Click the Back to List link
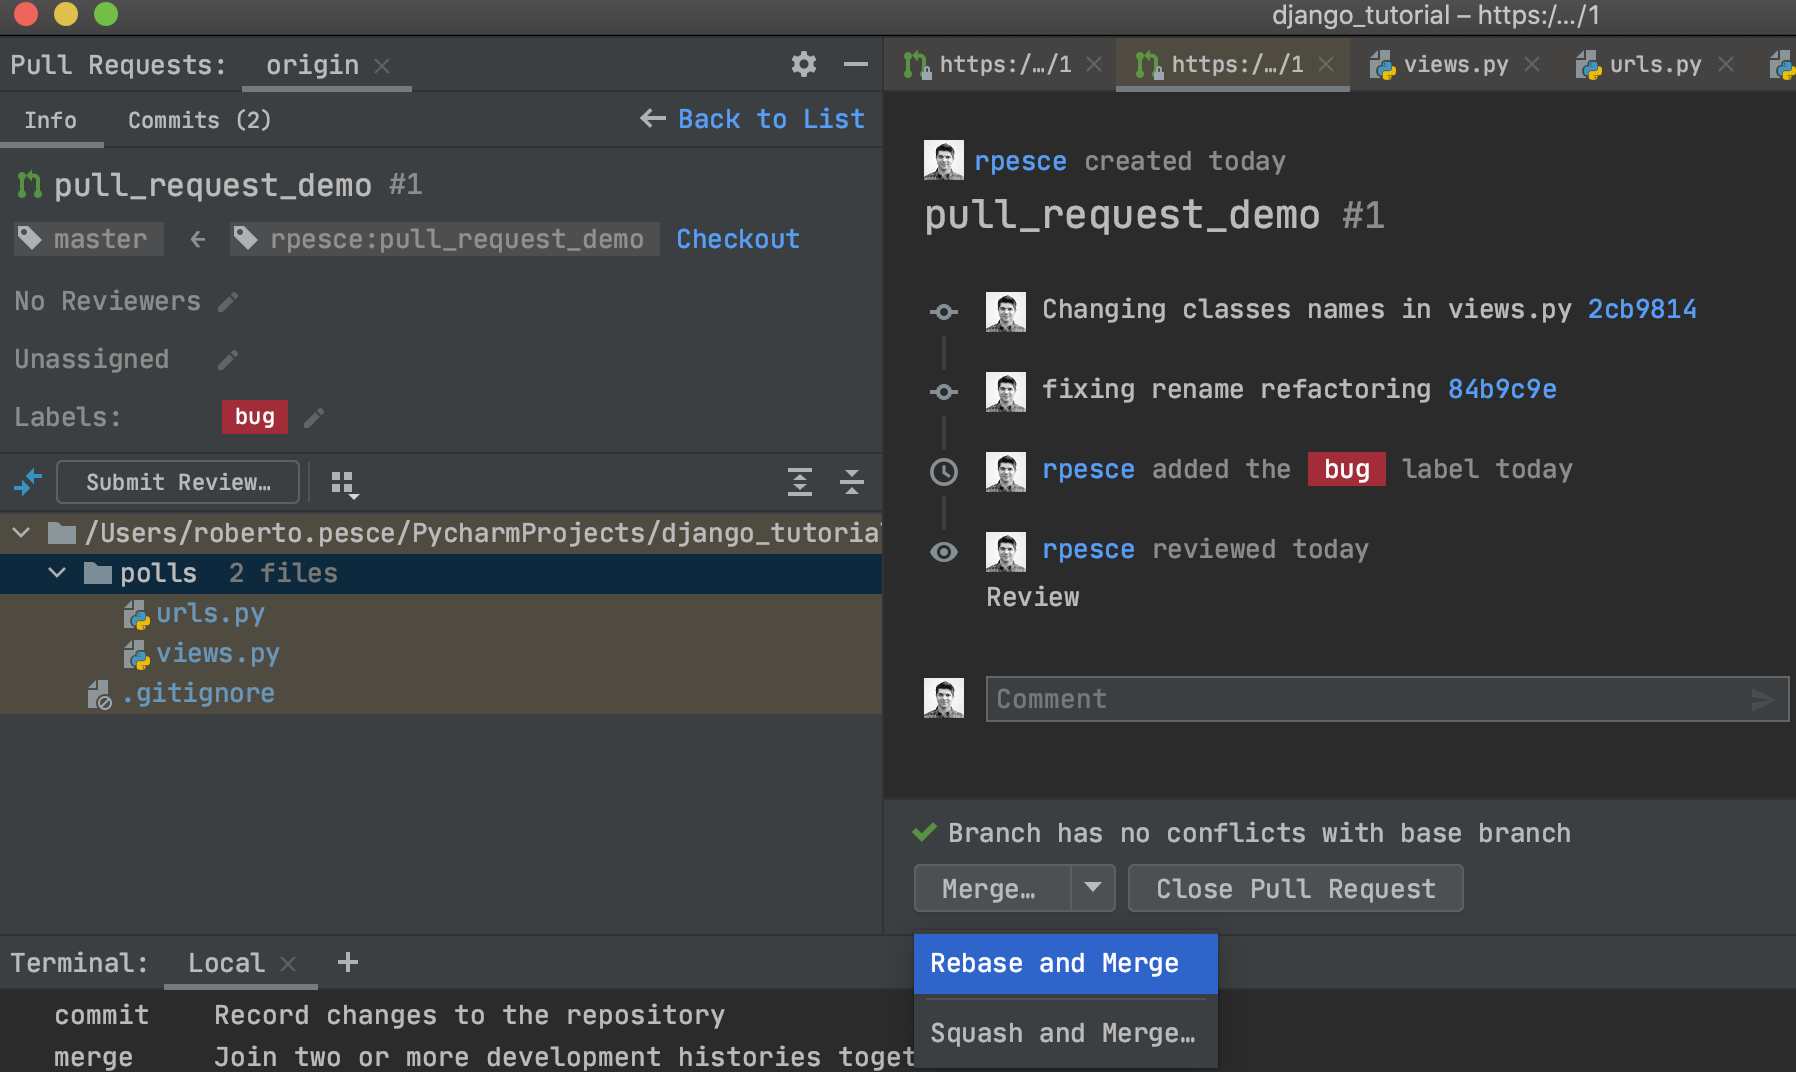Image resolution: width=1796 pixels, height=1072 pixels. [x=753, y=119]
